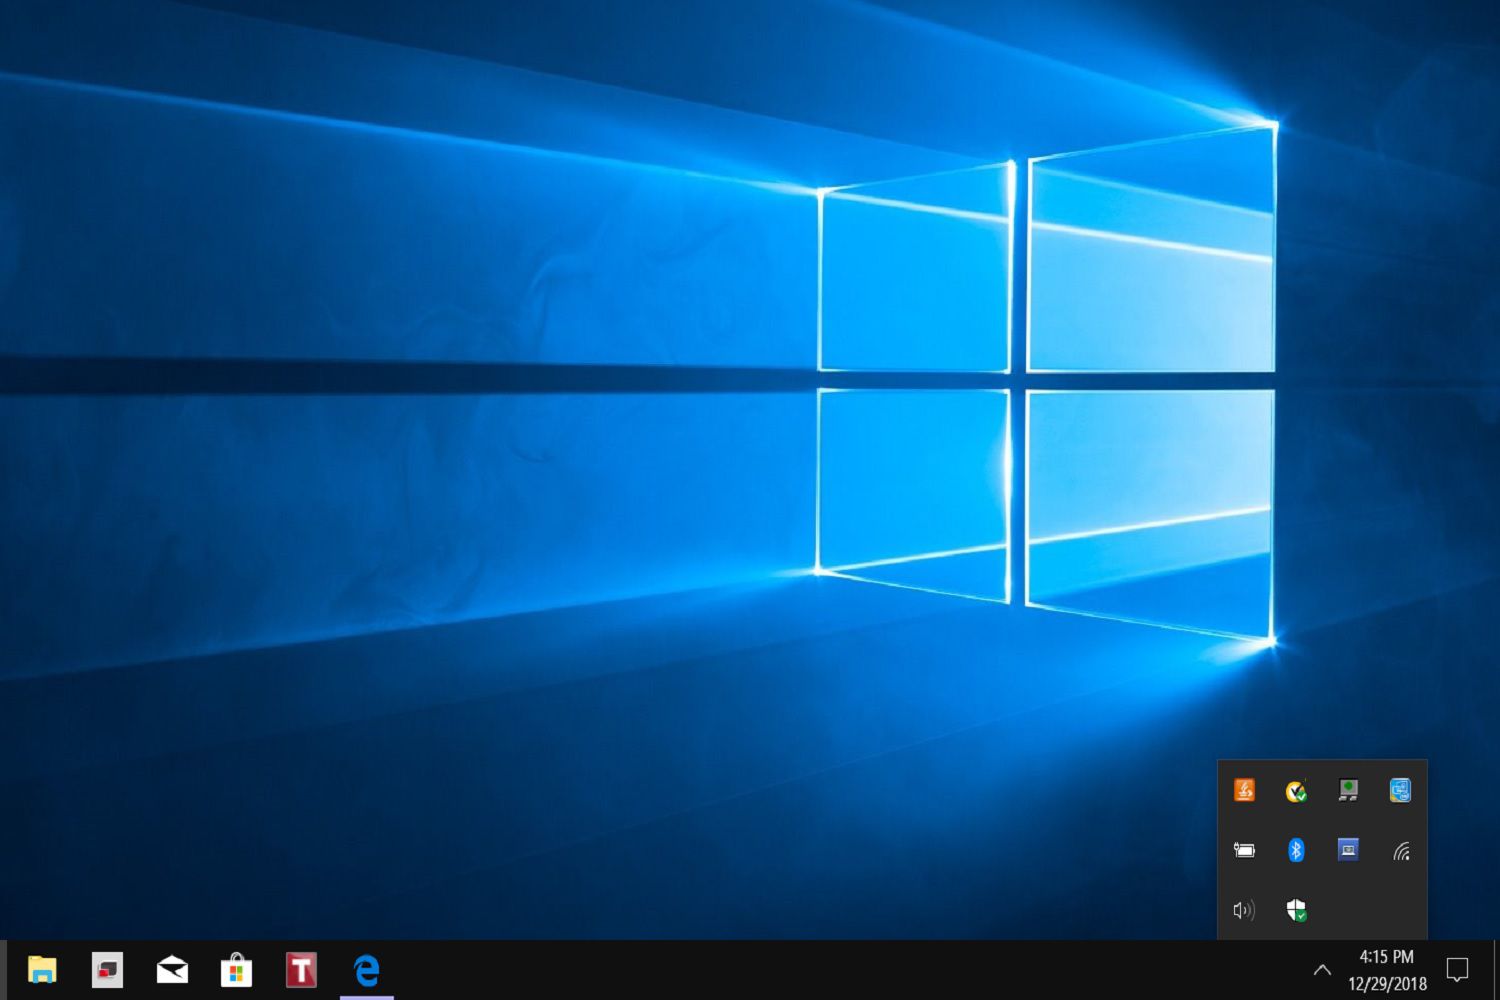Open the Norton checkmark tray icon
The width and height of the screenshot is (1500, 1000).
click(1296, 791)
